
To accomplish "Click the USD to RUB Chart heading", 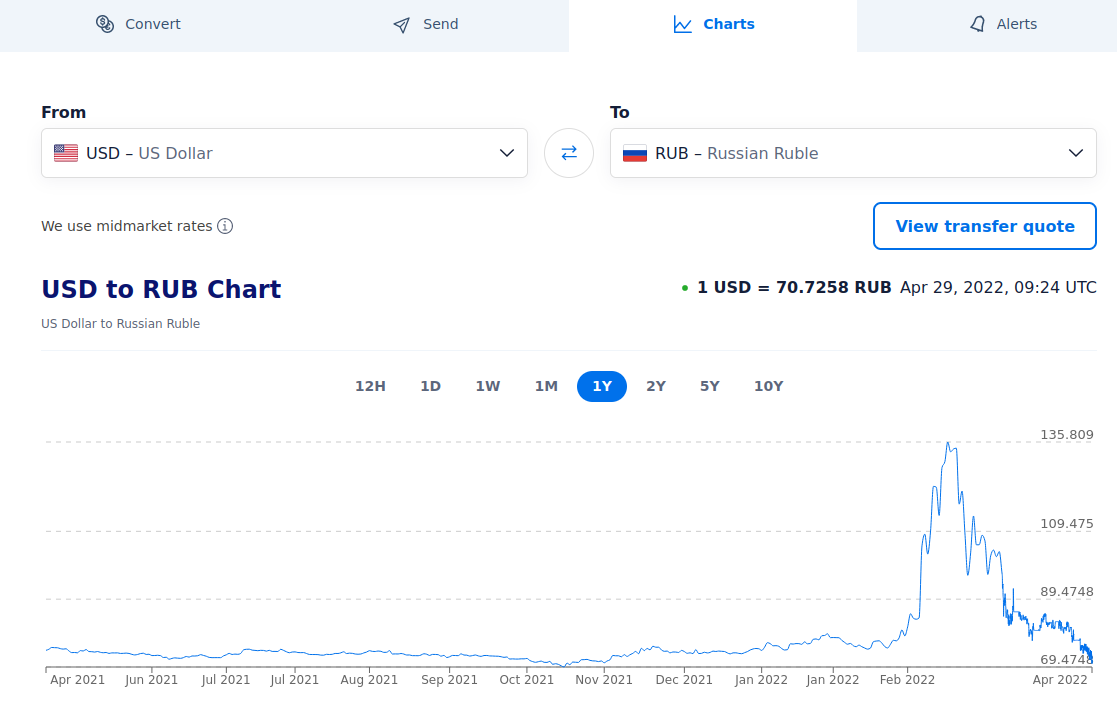I will (161, 289).
